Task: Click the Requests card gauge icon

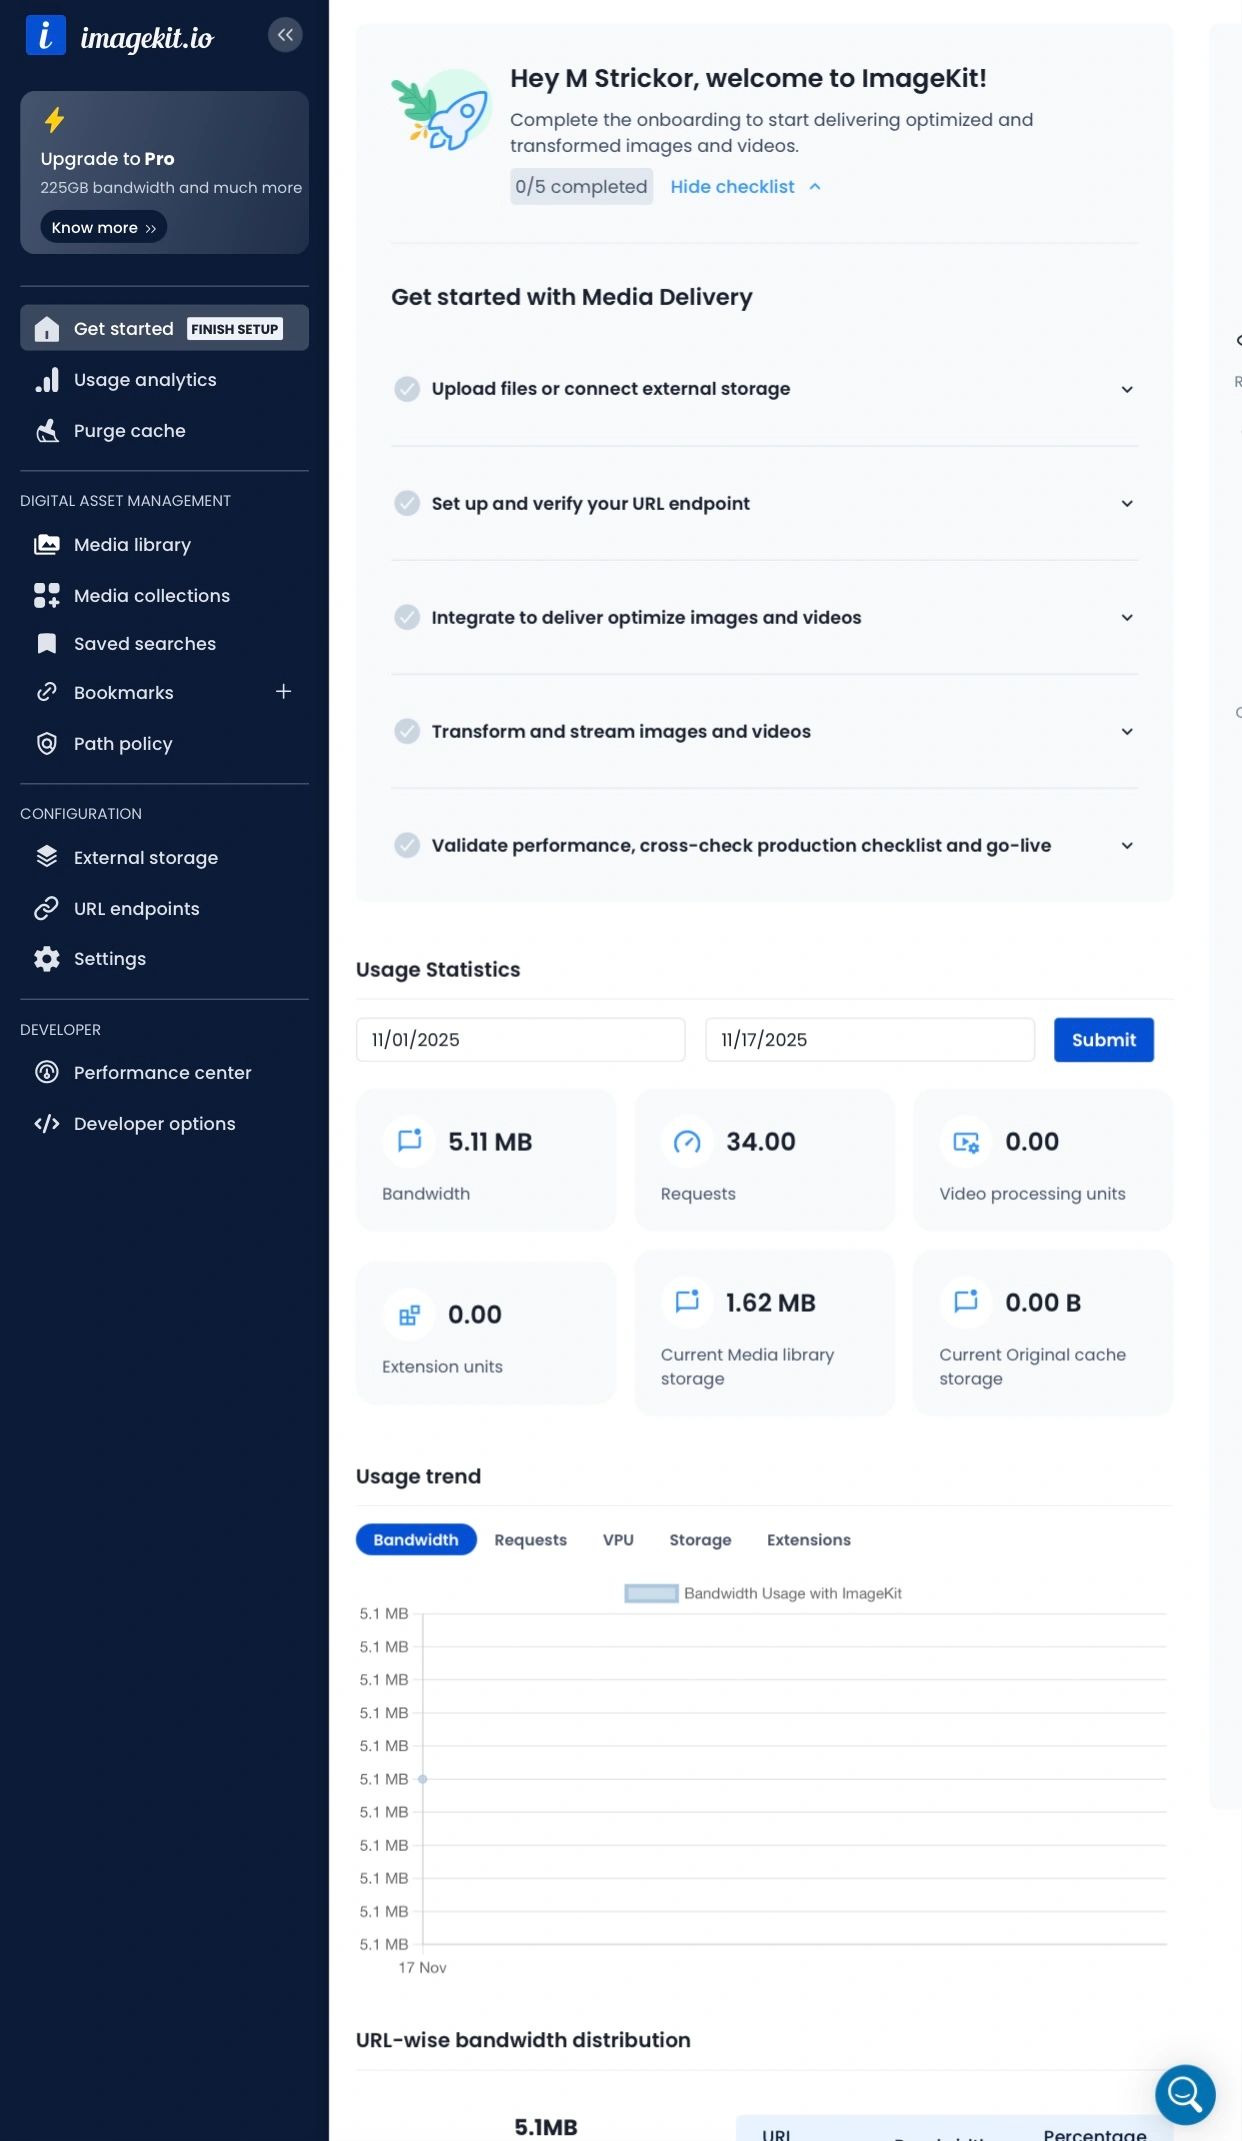Action: pyautogui.click(x=687, y=1141)
